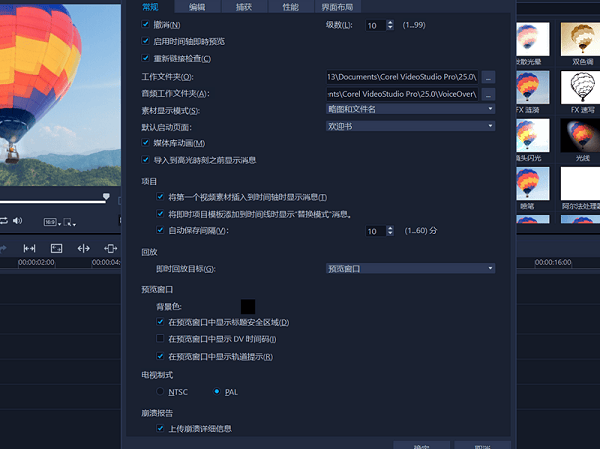Open the 默认启动页面 dropdown
The width and height of the screenshot is (600, 449).
click(410, 126)
